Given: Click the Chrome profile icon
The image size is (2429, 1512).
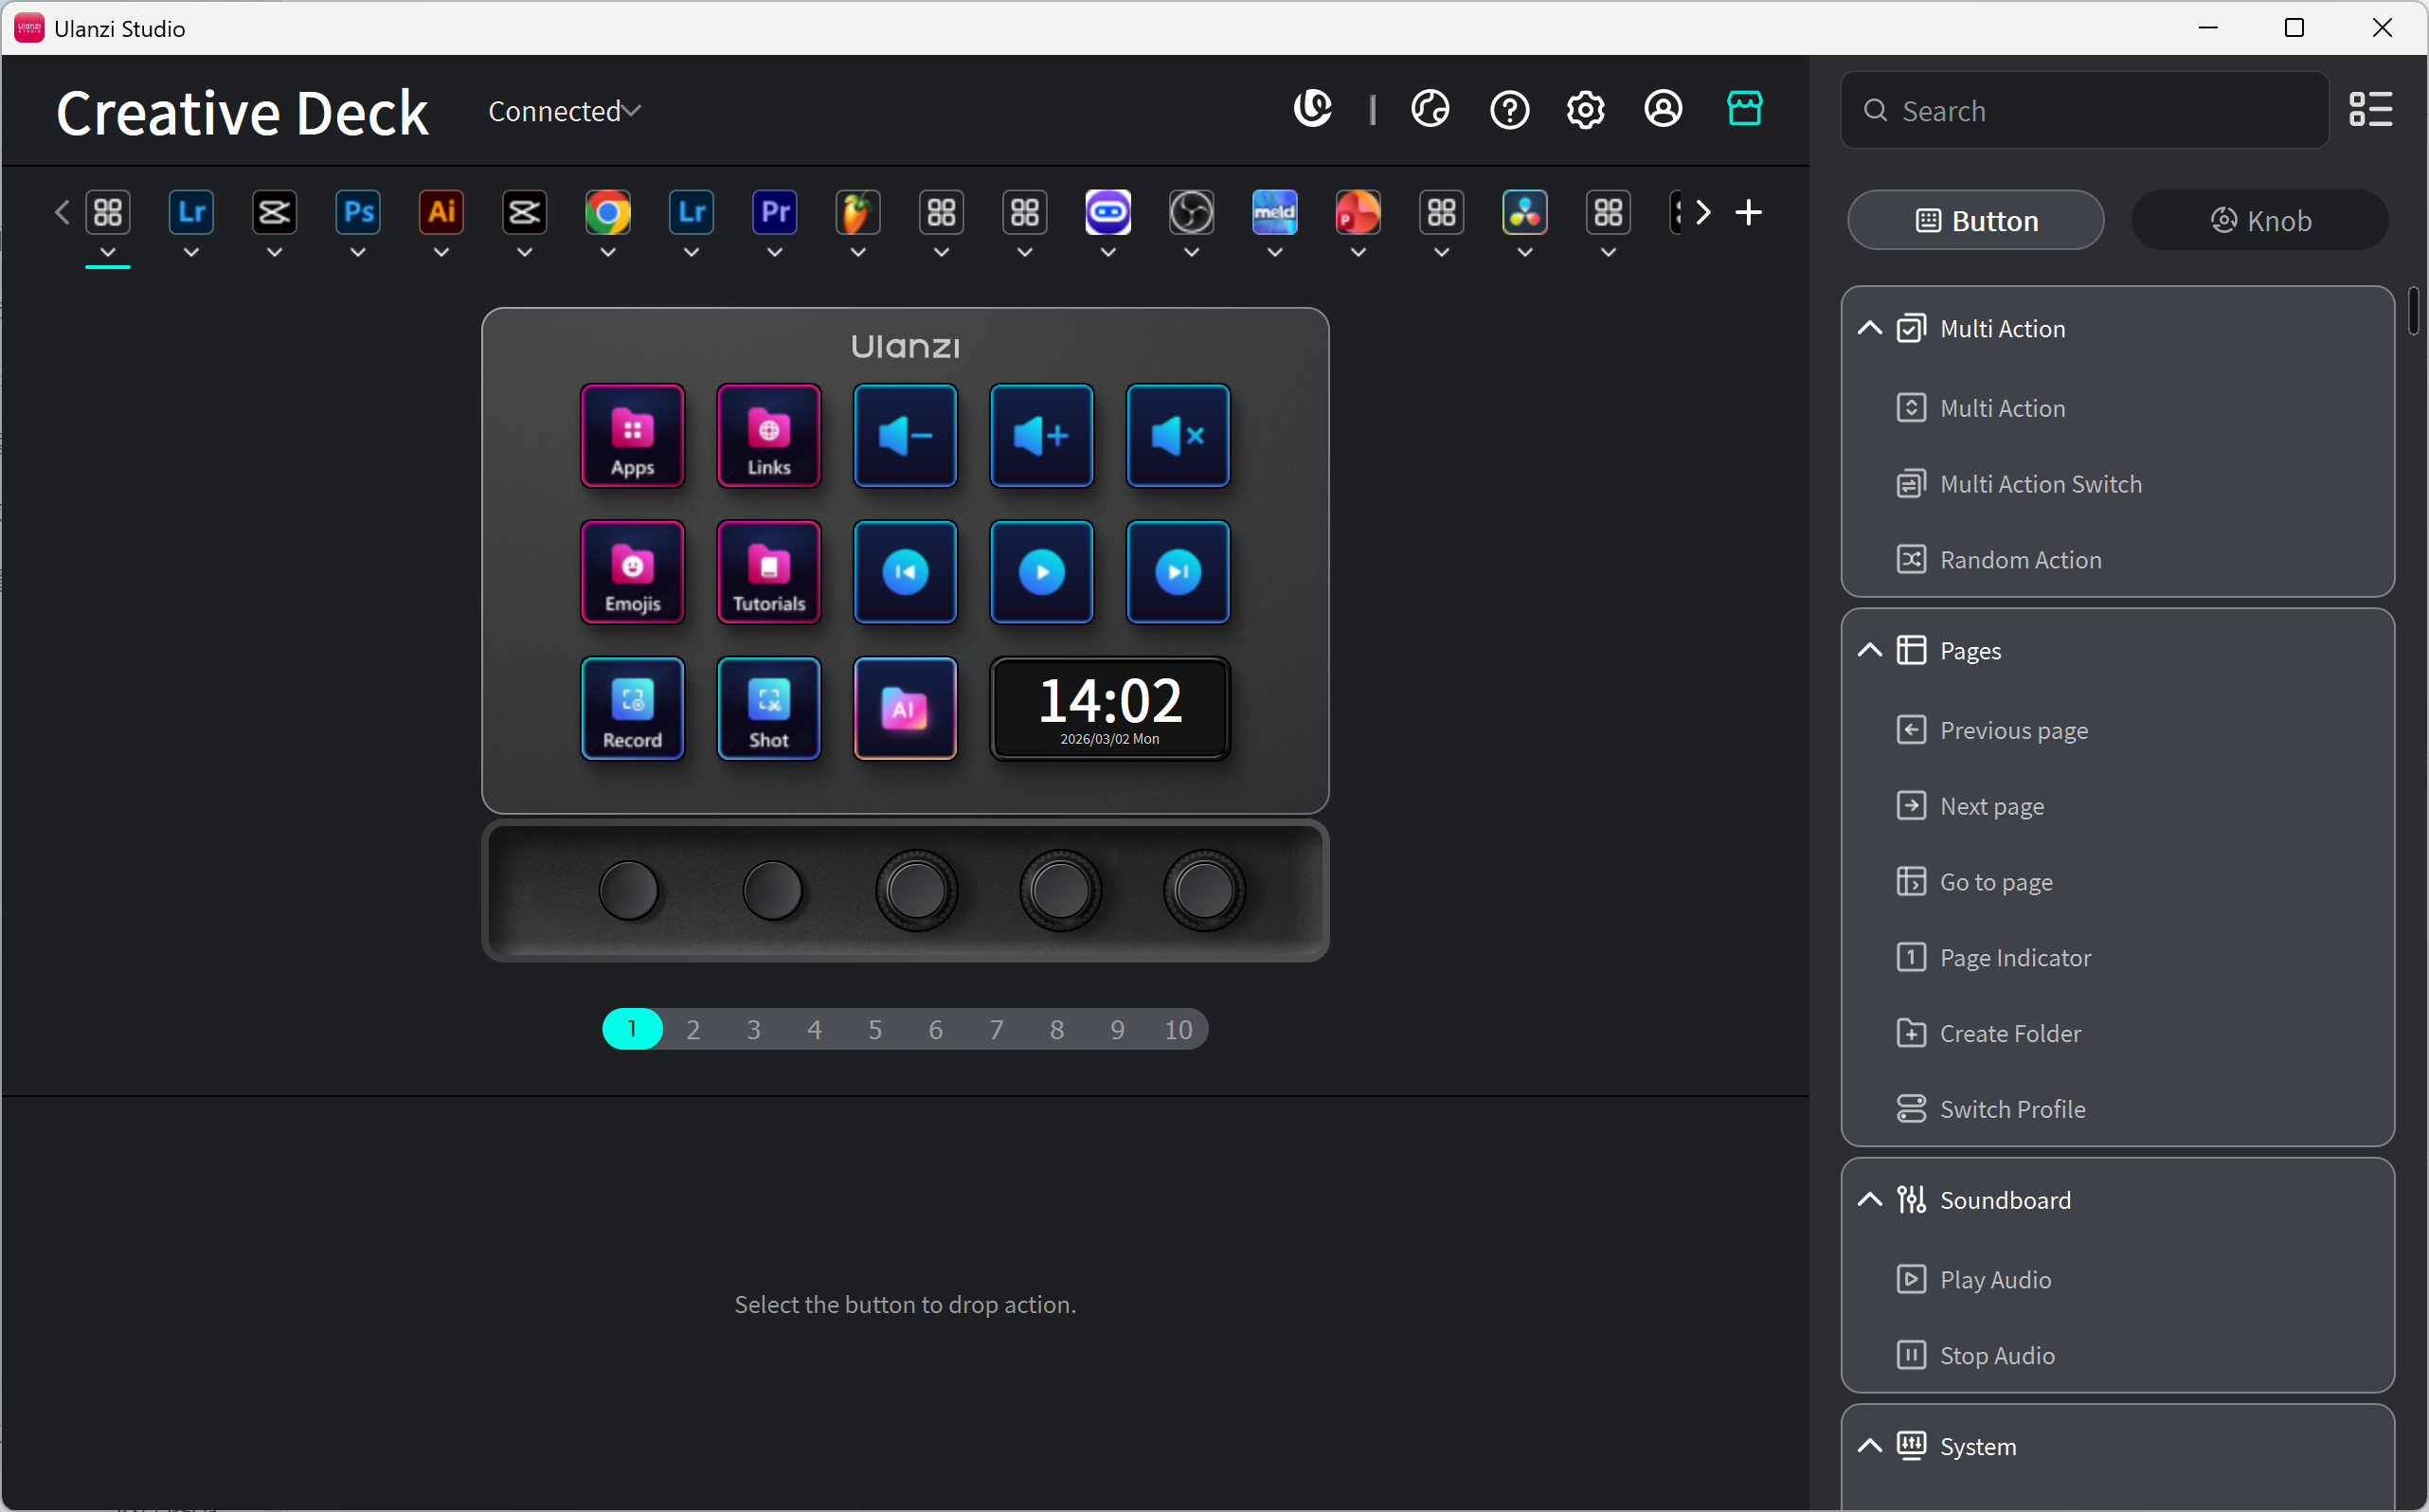Looking at the screenshot, I should pyautogui.click(x=608, y=212).
